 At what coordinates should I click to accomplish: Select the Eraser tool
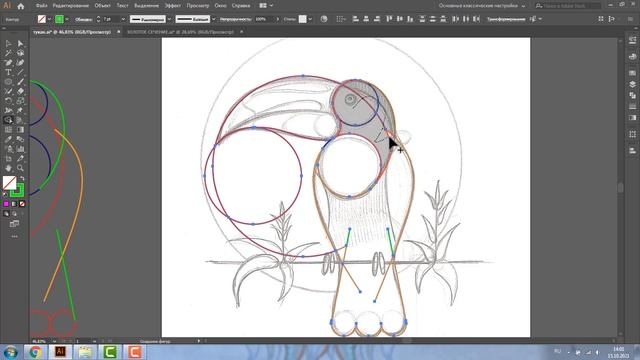(20, 91)
